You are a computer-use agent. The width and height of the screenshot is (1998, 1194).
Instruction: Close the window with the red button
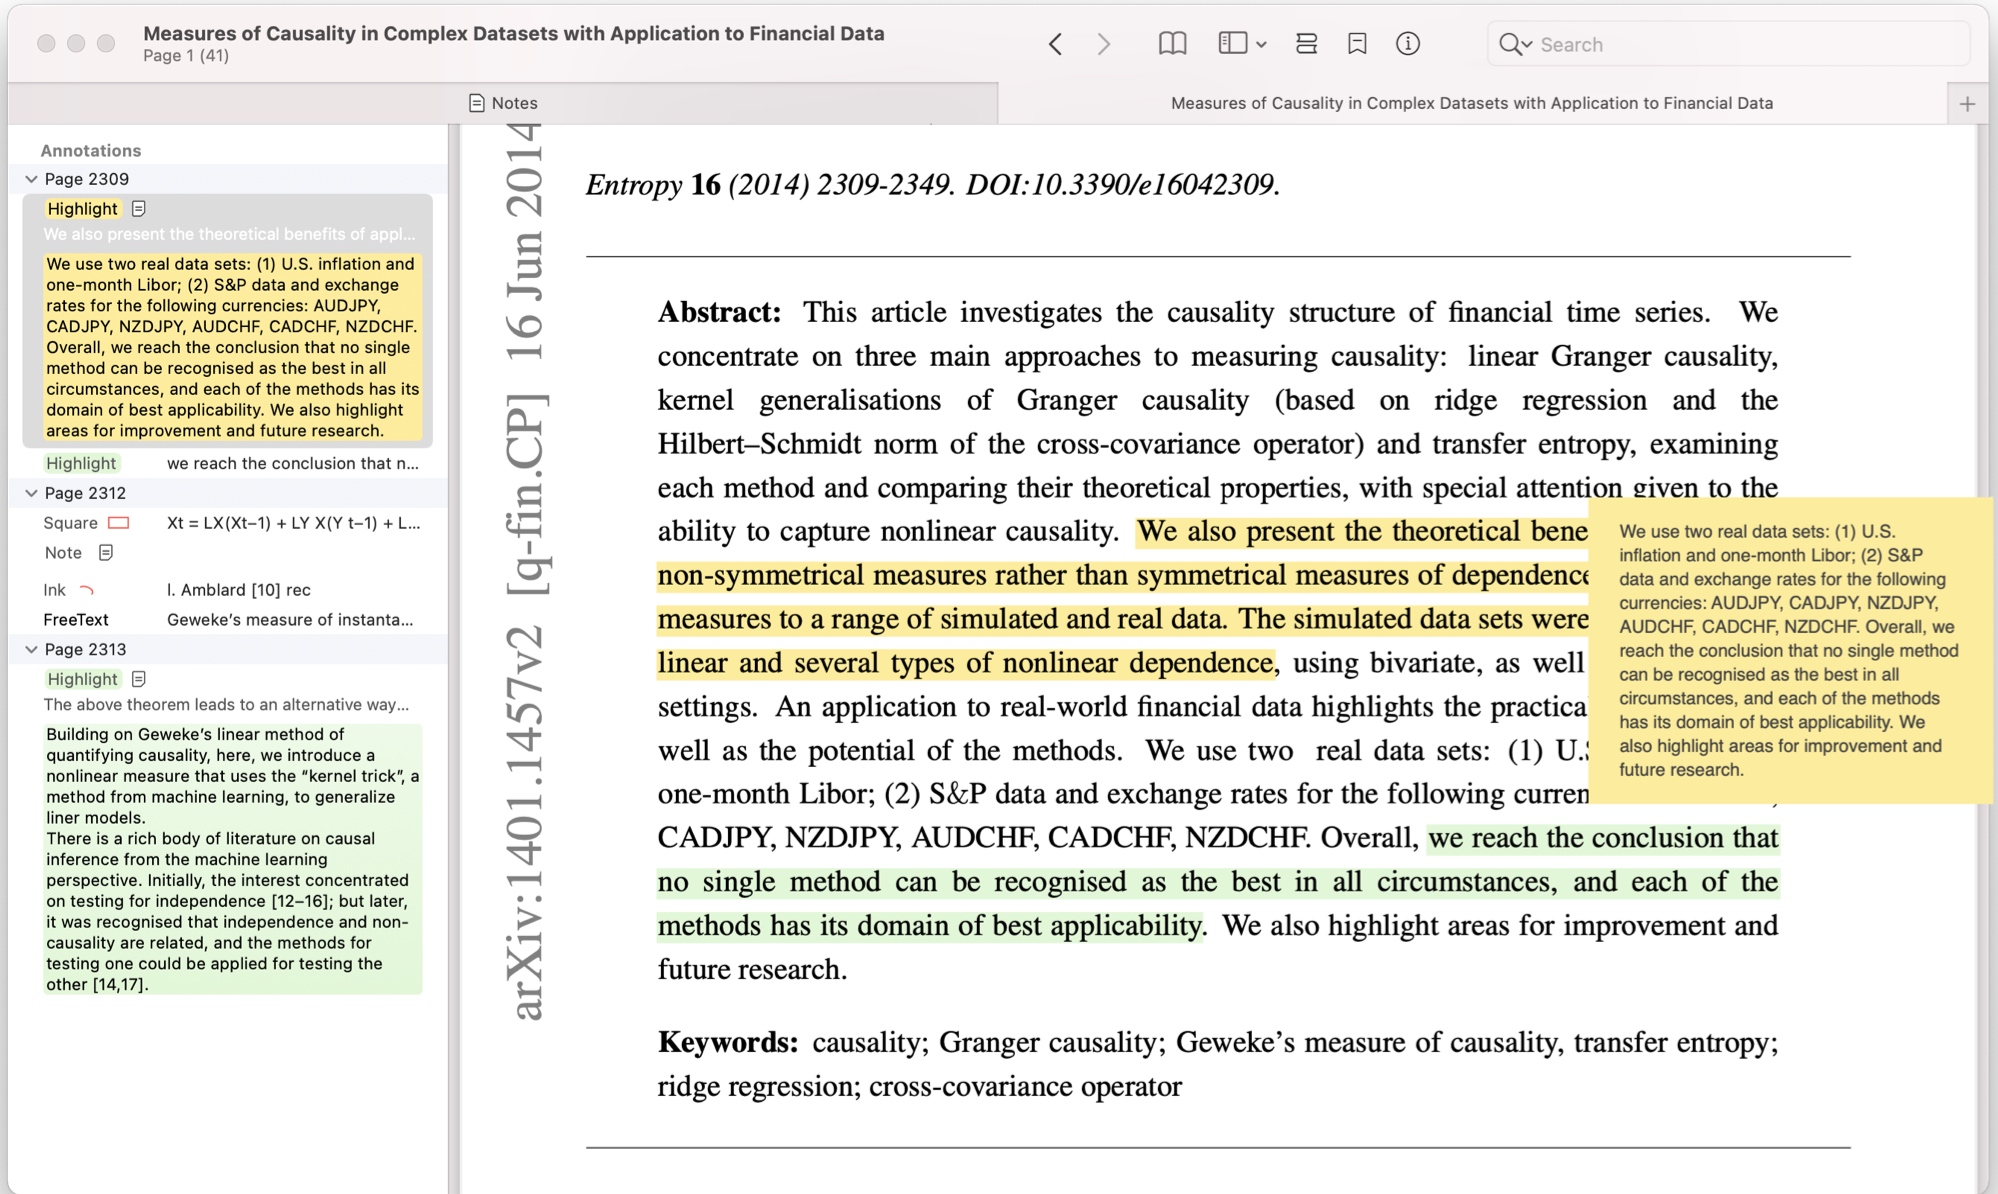tap(46, 43)
